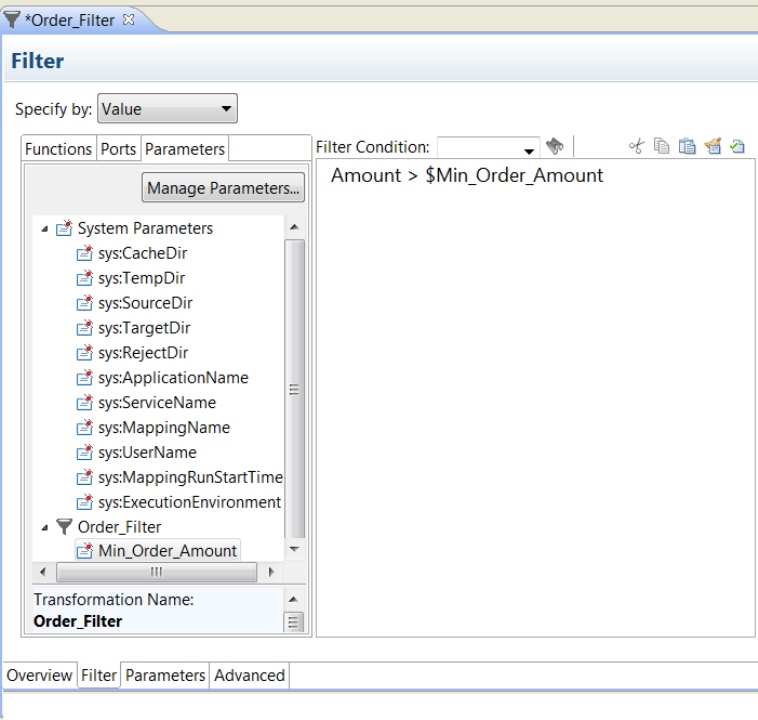Click the System Parameters folder icon

pos(64,228)
